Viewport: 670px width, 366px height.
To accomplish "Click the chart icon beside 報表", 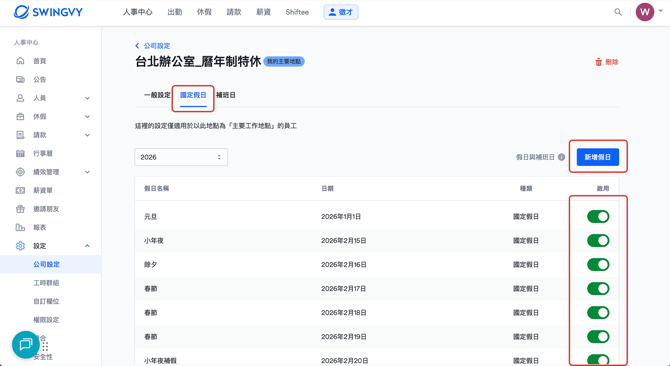I will pos(20,227).
